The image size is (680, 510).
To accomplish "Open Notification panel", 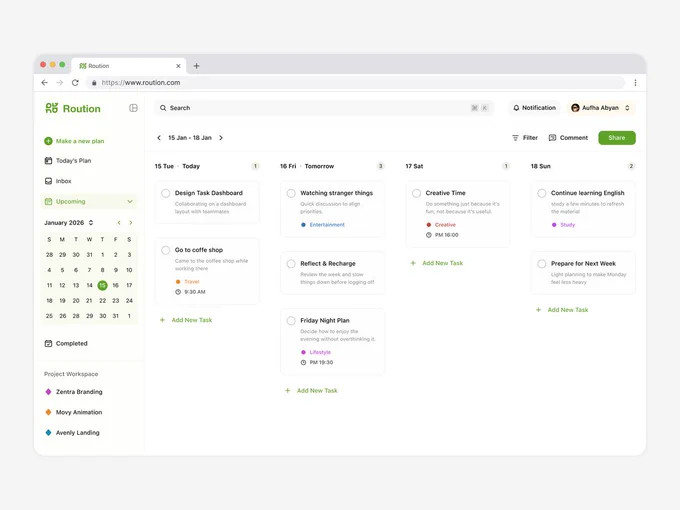I will coord(534,108).
